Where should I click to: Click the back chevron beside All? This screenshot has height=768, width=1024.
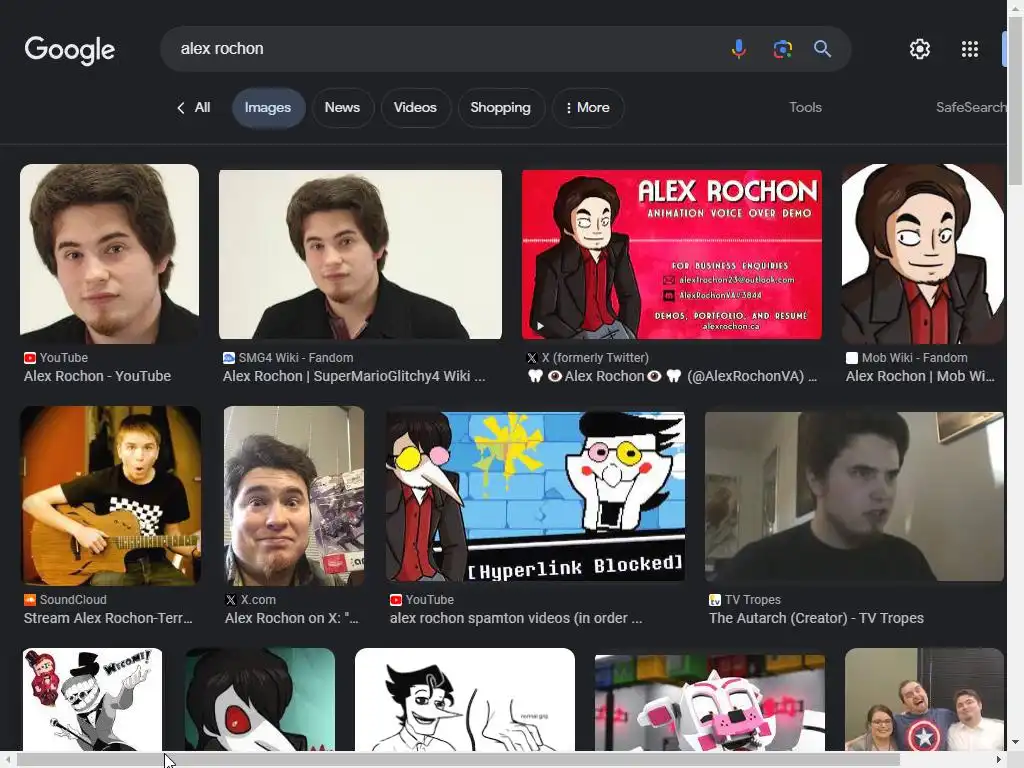pos(180,108)
